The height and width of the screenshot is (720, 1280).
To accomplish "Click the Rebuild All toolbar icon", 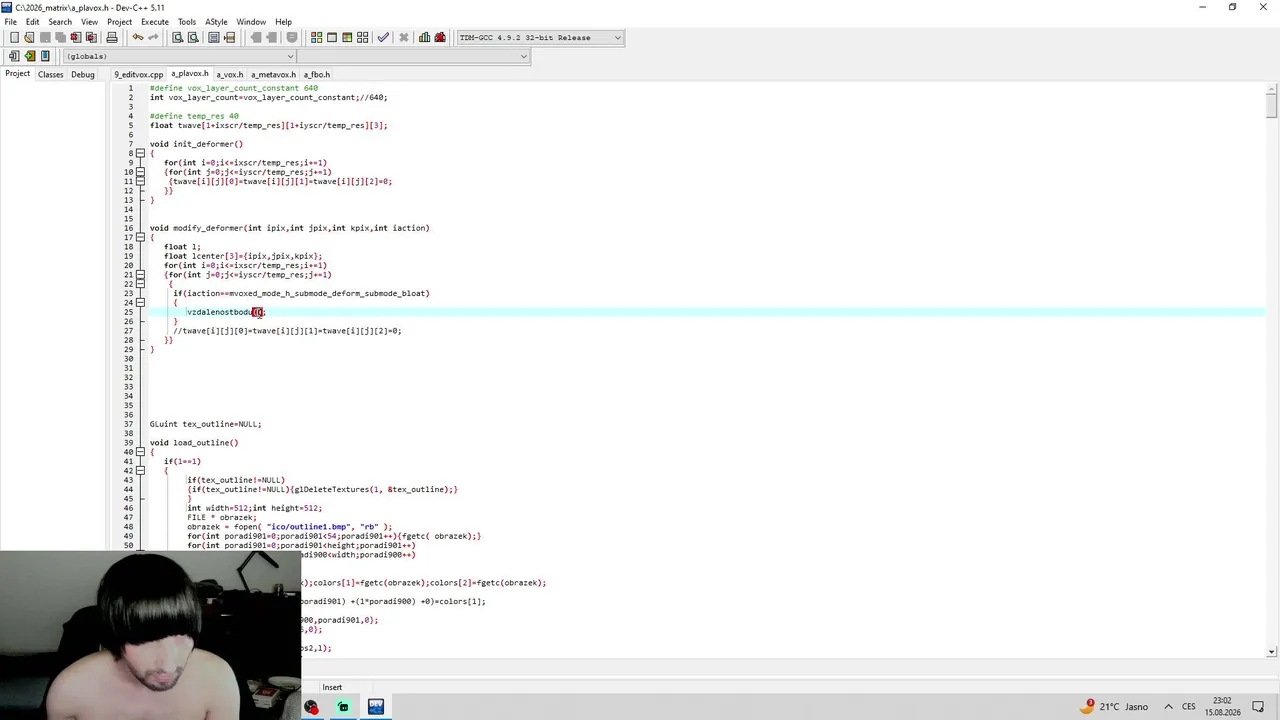I will click(x=363, y=38).
